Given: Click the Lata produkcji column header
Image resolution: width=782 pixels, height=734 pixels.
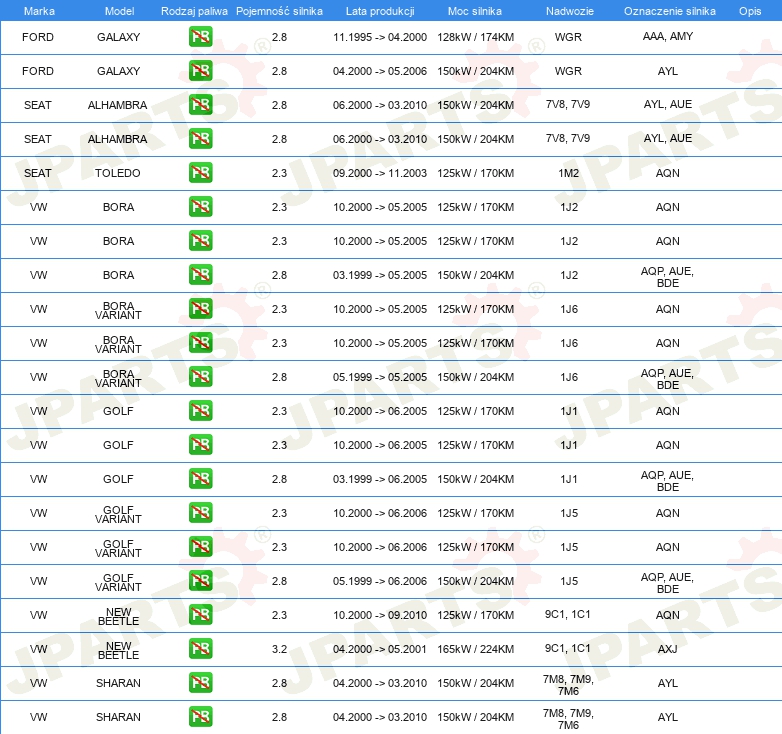Looking at the screenshot, I should [x=380, y=11].
